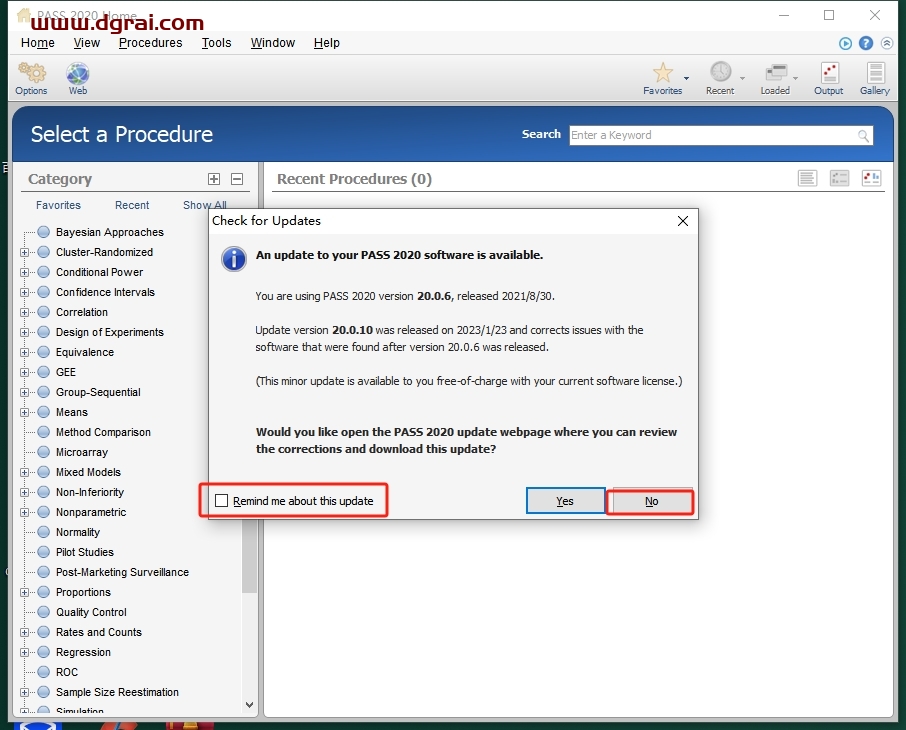906x730 pixels.
Task: Select the ROC category
Action: click(67, 672)
